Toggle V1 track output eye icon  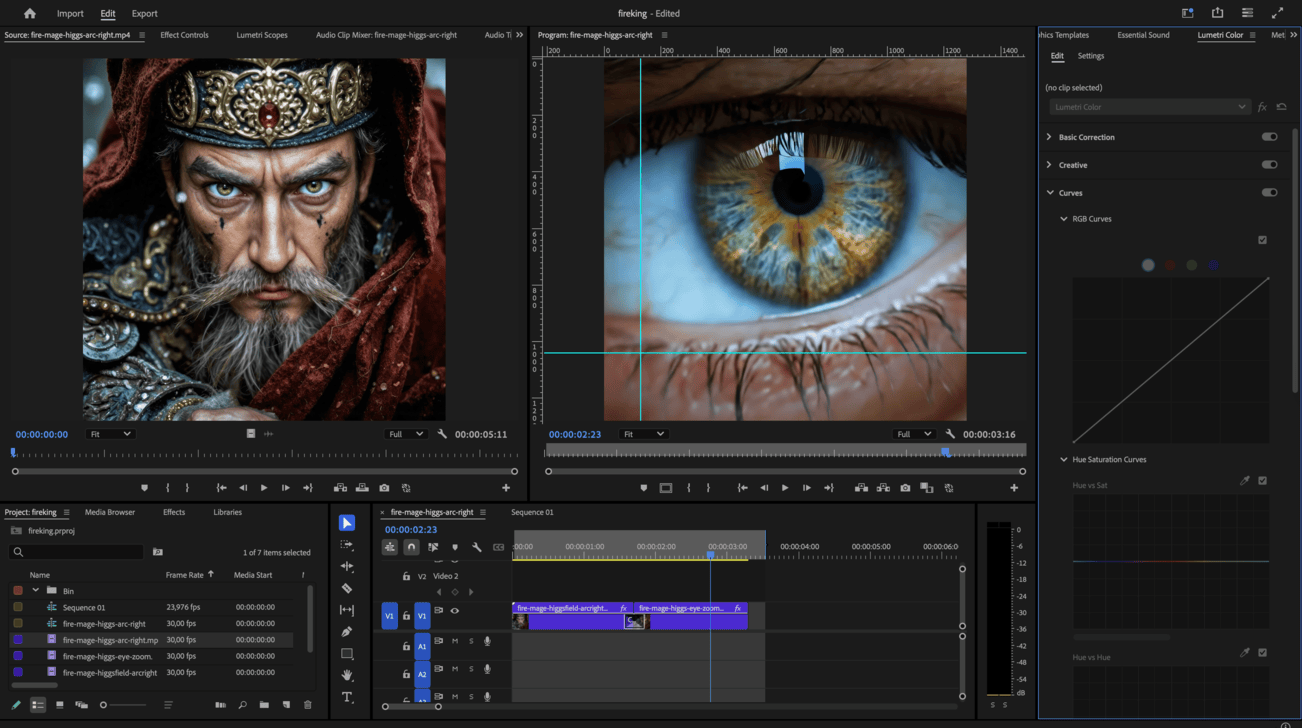(x=455, y=611)
